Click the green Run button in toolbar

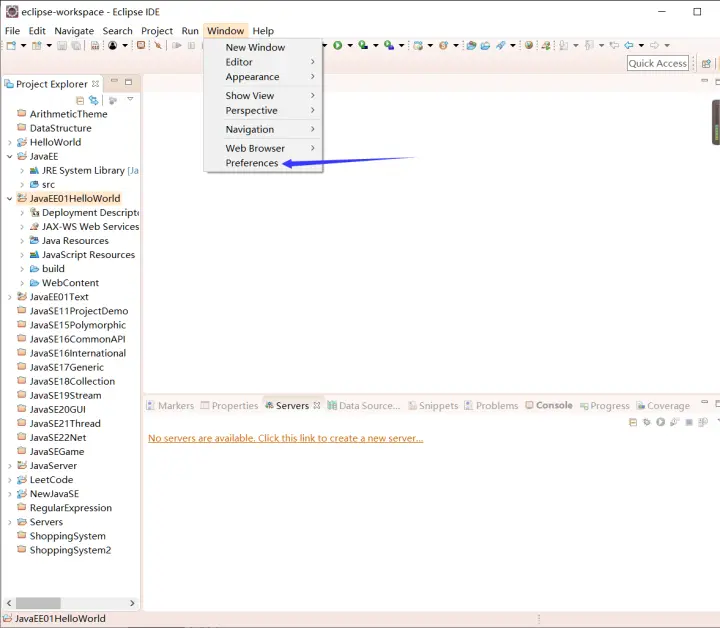(338, 45)
